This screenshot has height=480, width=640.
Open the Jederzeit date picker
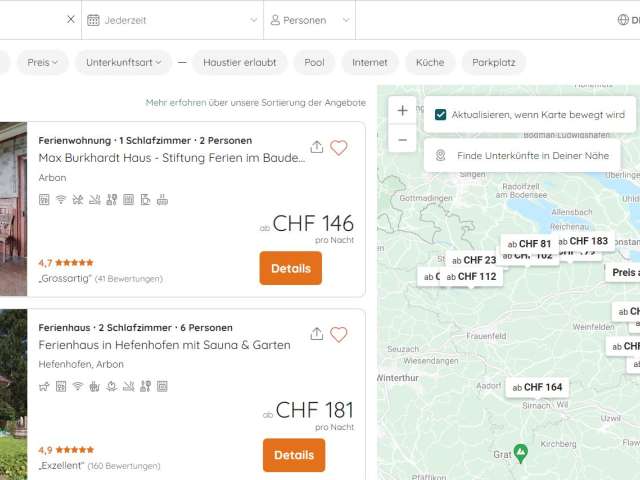(x=172, y=20)
